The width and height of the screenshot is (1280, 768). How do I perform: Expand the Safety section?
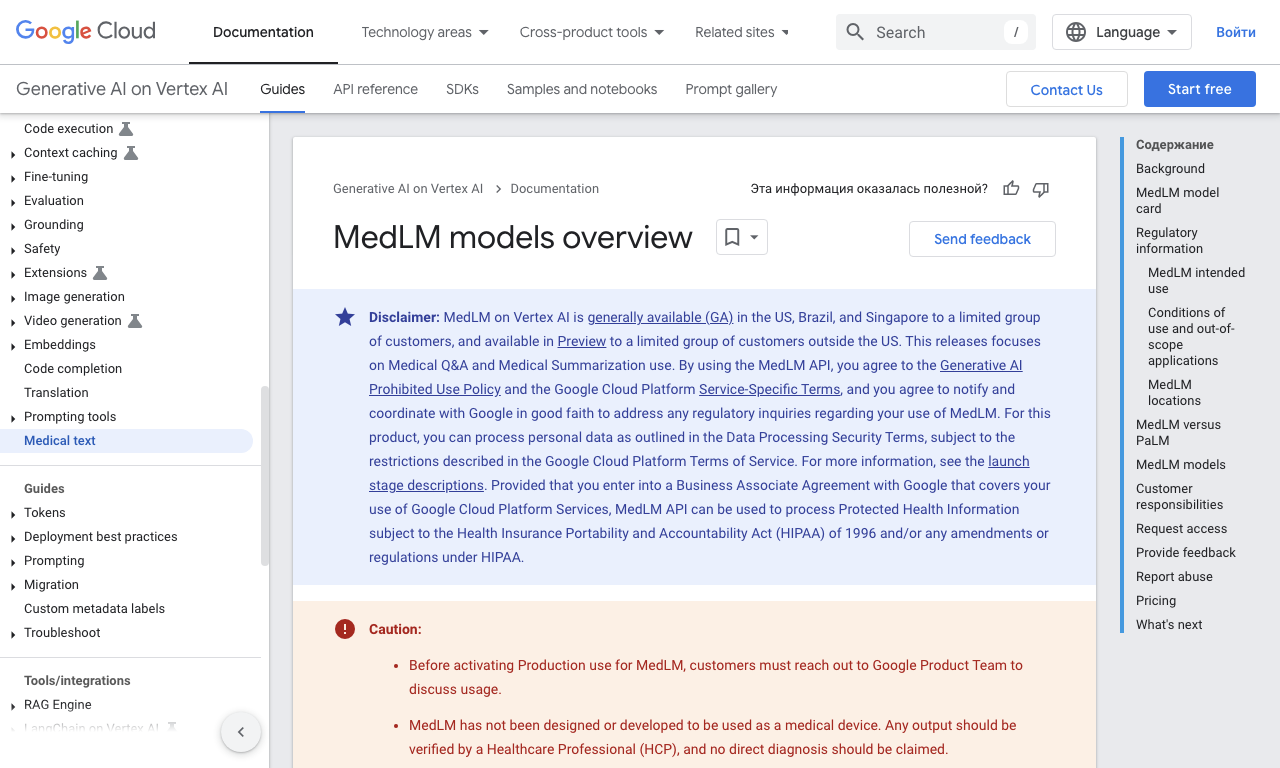[13, 250]
